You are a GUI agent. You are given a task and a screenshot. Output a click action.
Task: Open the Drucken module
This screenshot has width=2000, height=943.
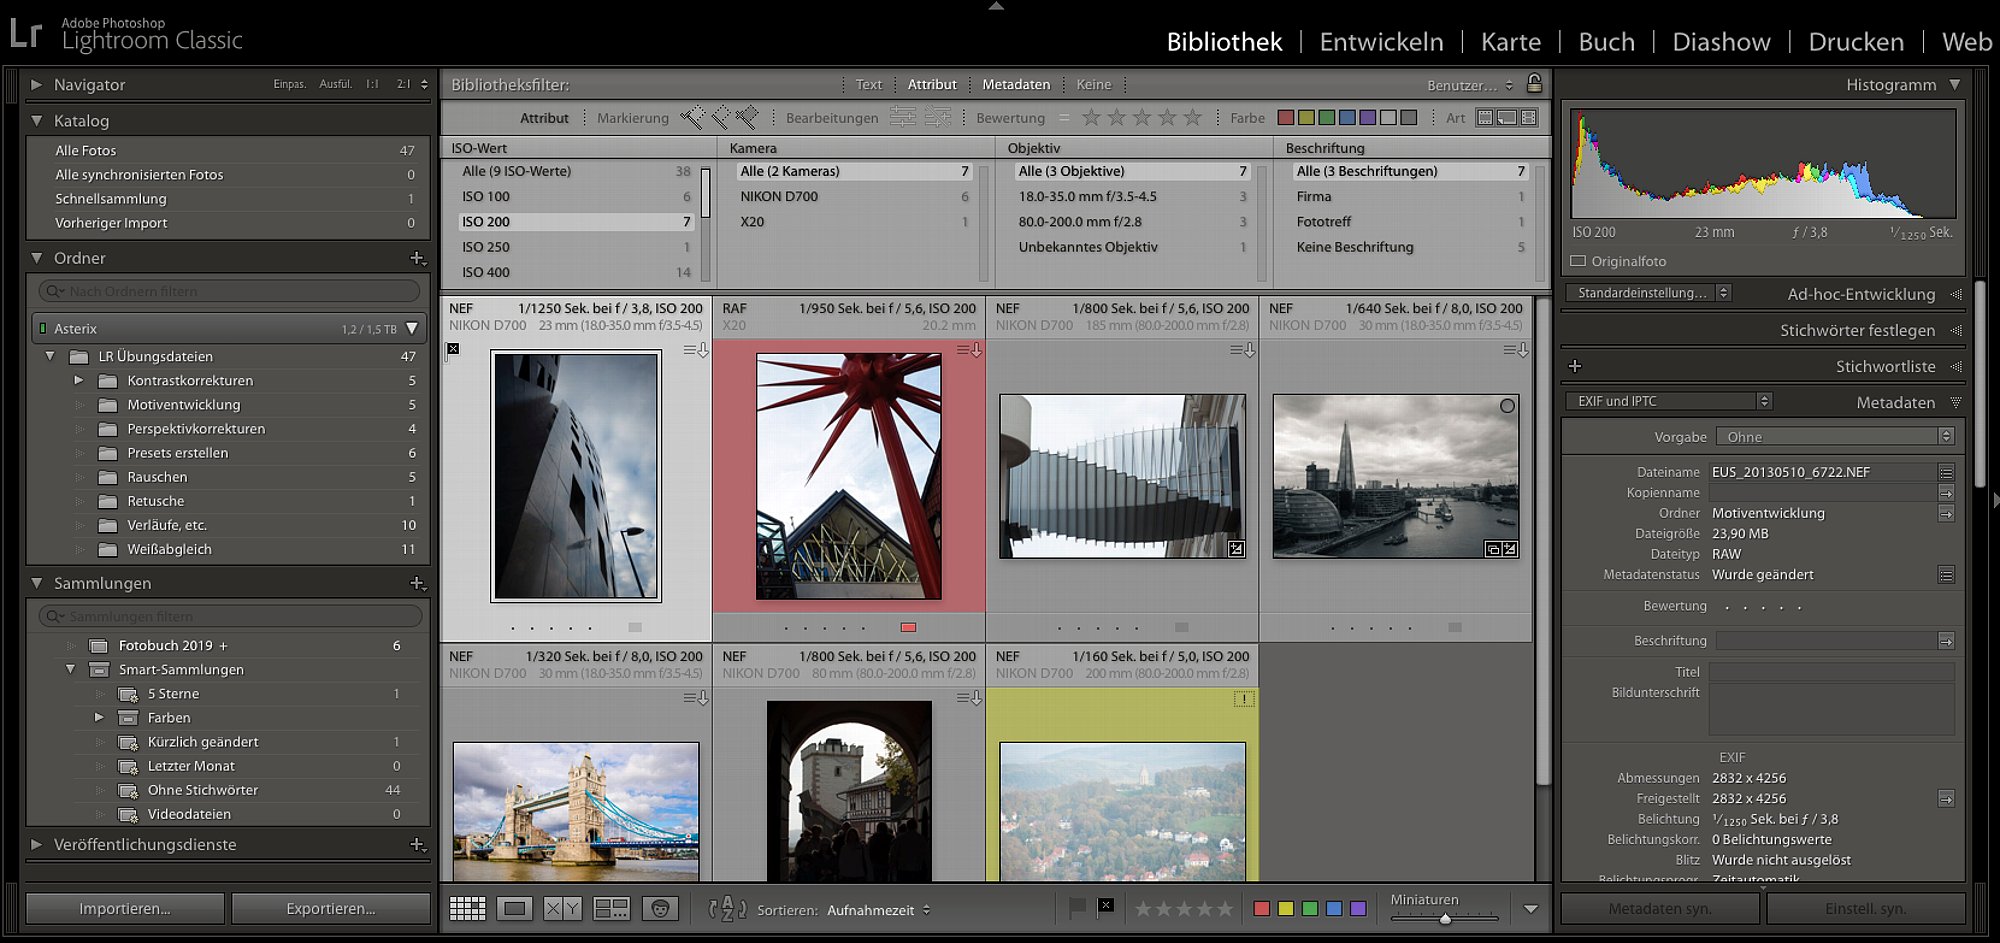1856,42
